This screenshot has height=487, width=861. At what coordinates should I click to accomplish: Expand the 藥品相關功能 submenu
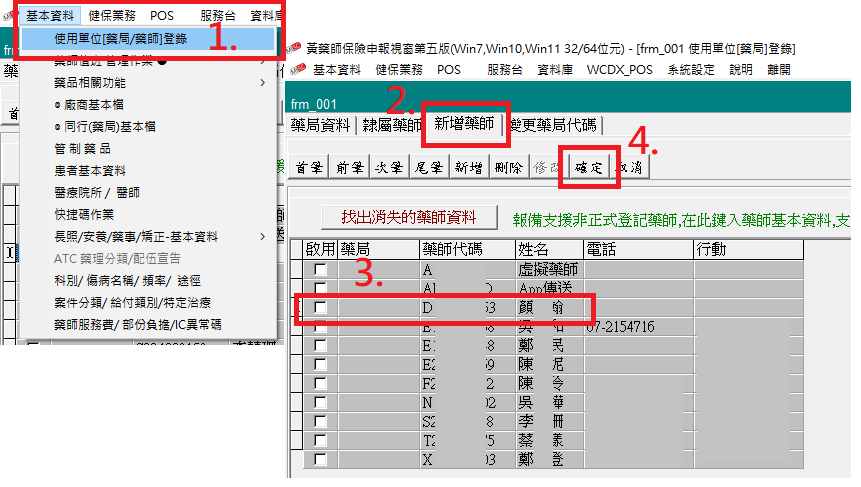pos(159,83)
